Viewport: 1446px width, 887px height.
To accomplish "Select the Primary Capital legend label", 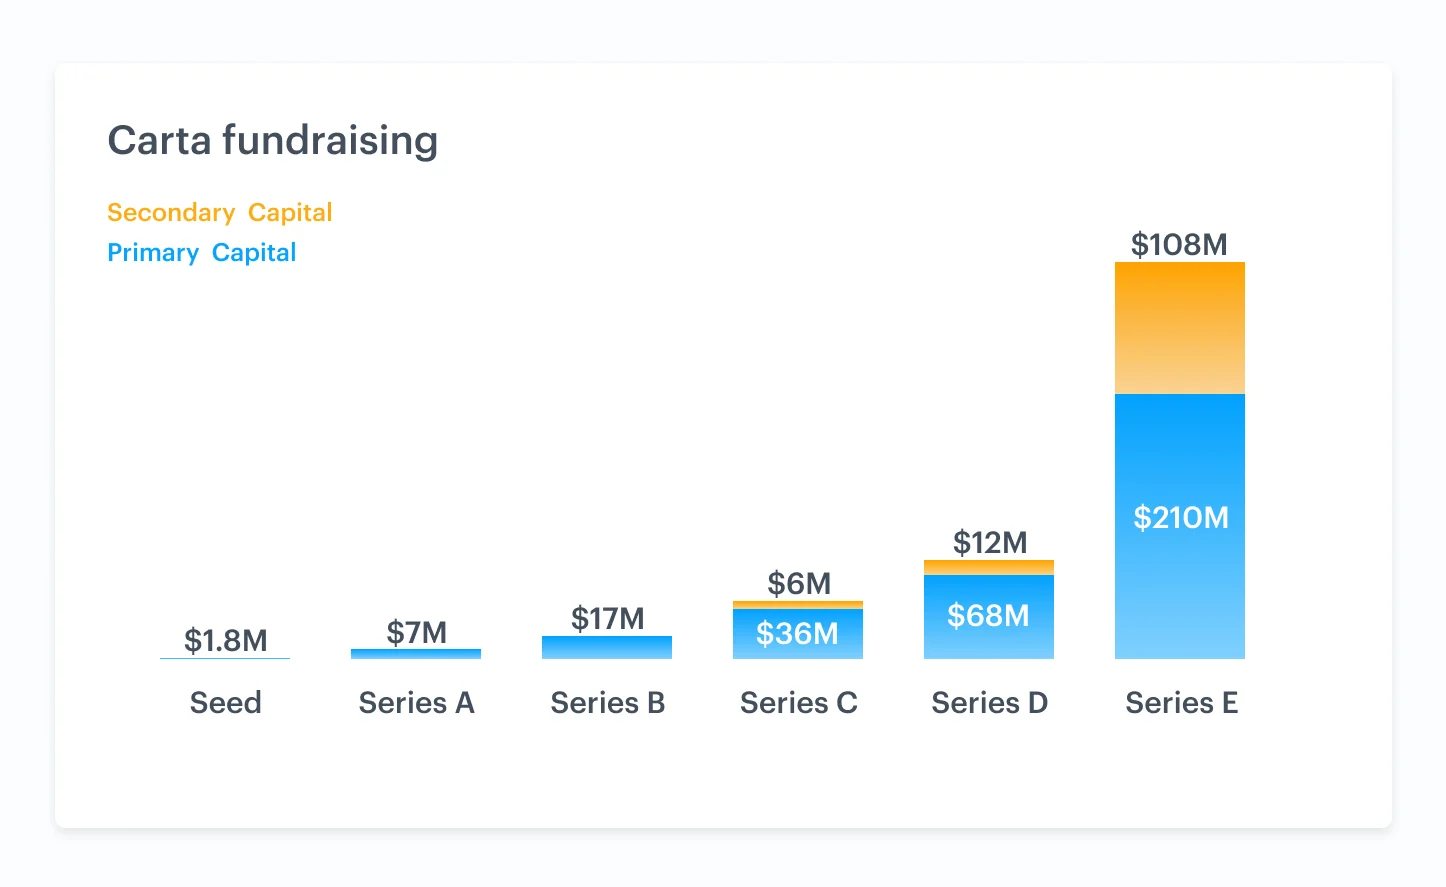I will pos(202,252).
